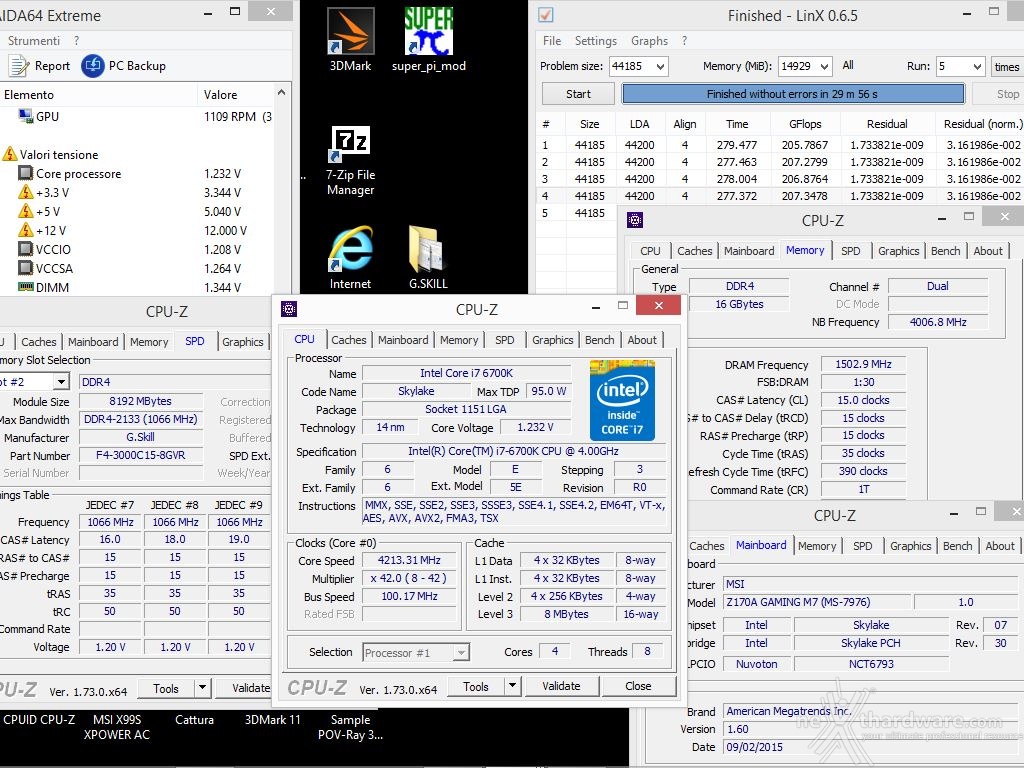This screenshot has width=1024, height=768.
Task: Select the 7-Zip File Manager shortcut
Action: coord(351,161)
